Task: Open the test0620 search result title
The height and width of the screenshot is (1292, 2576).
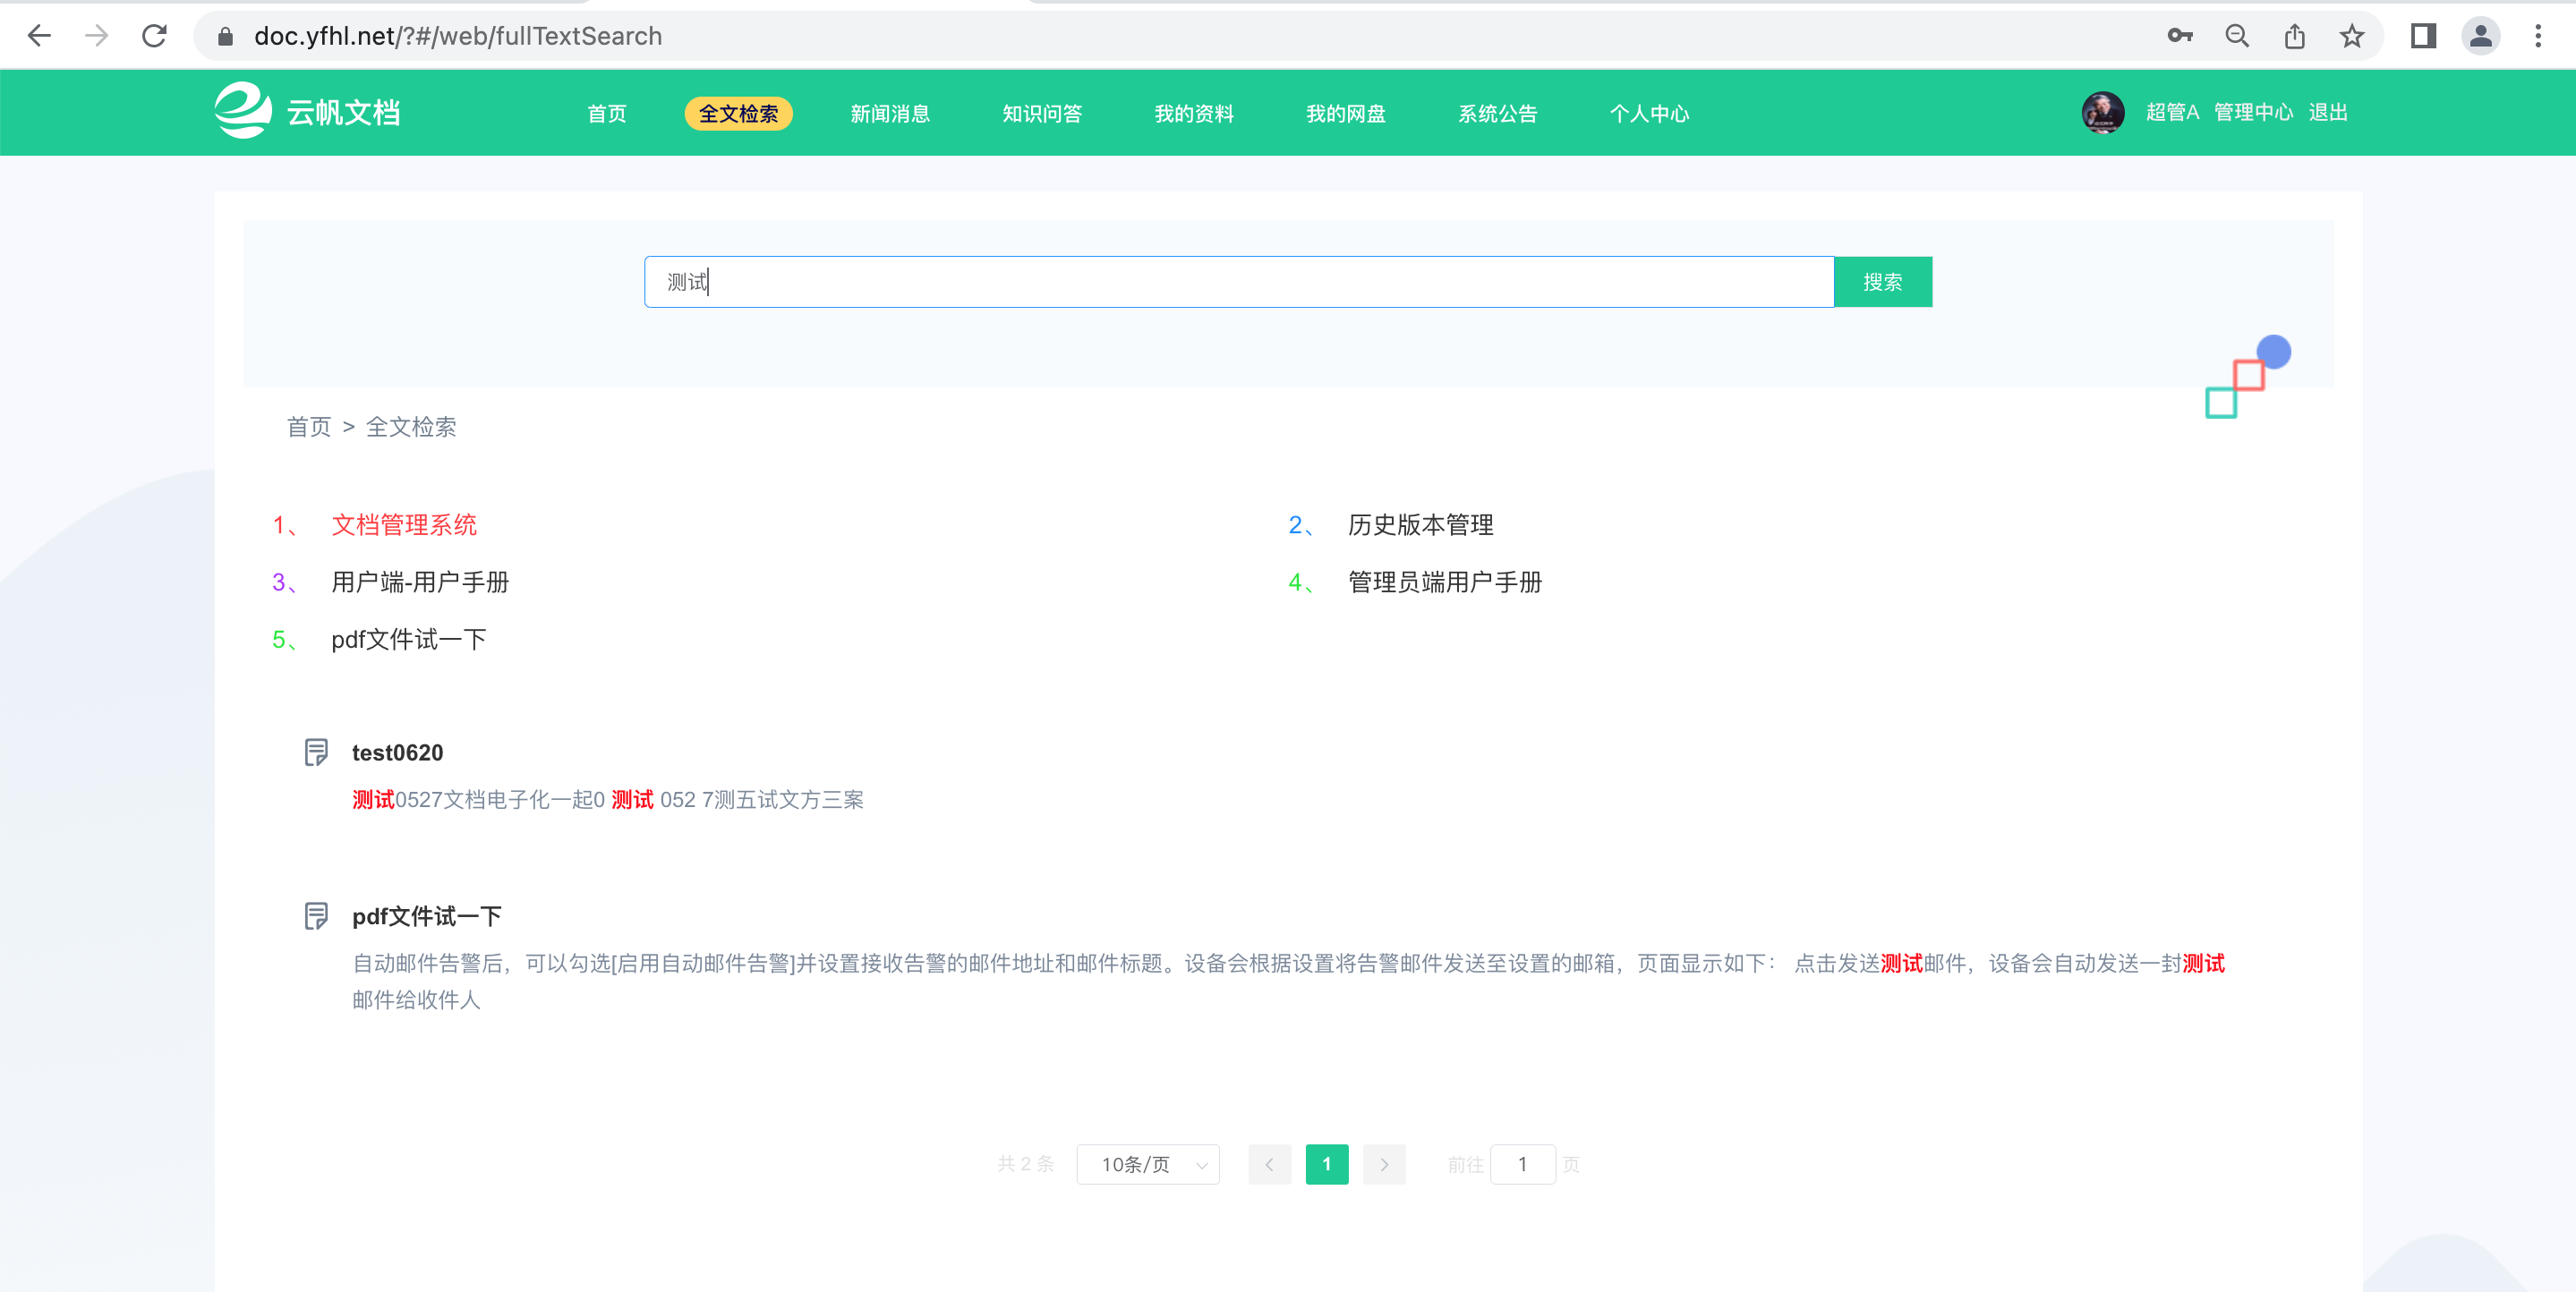Action: tap(397, 753)
